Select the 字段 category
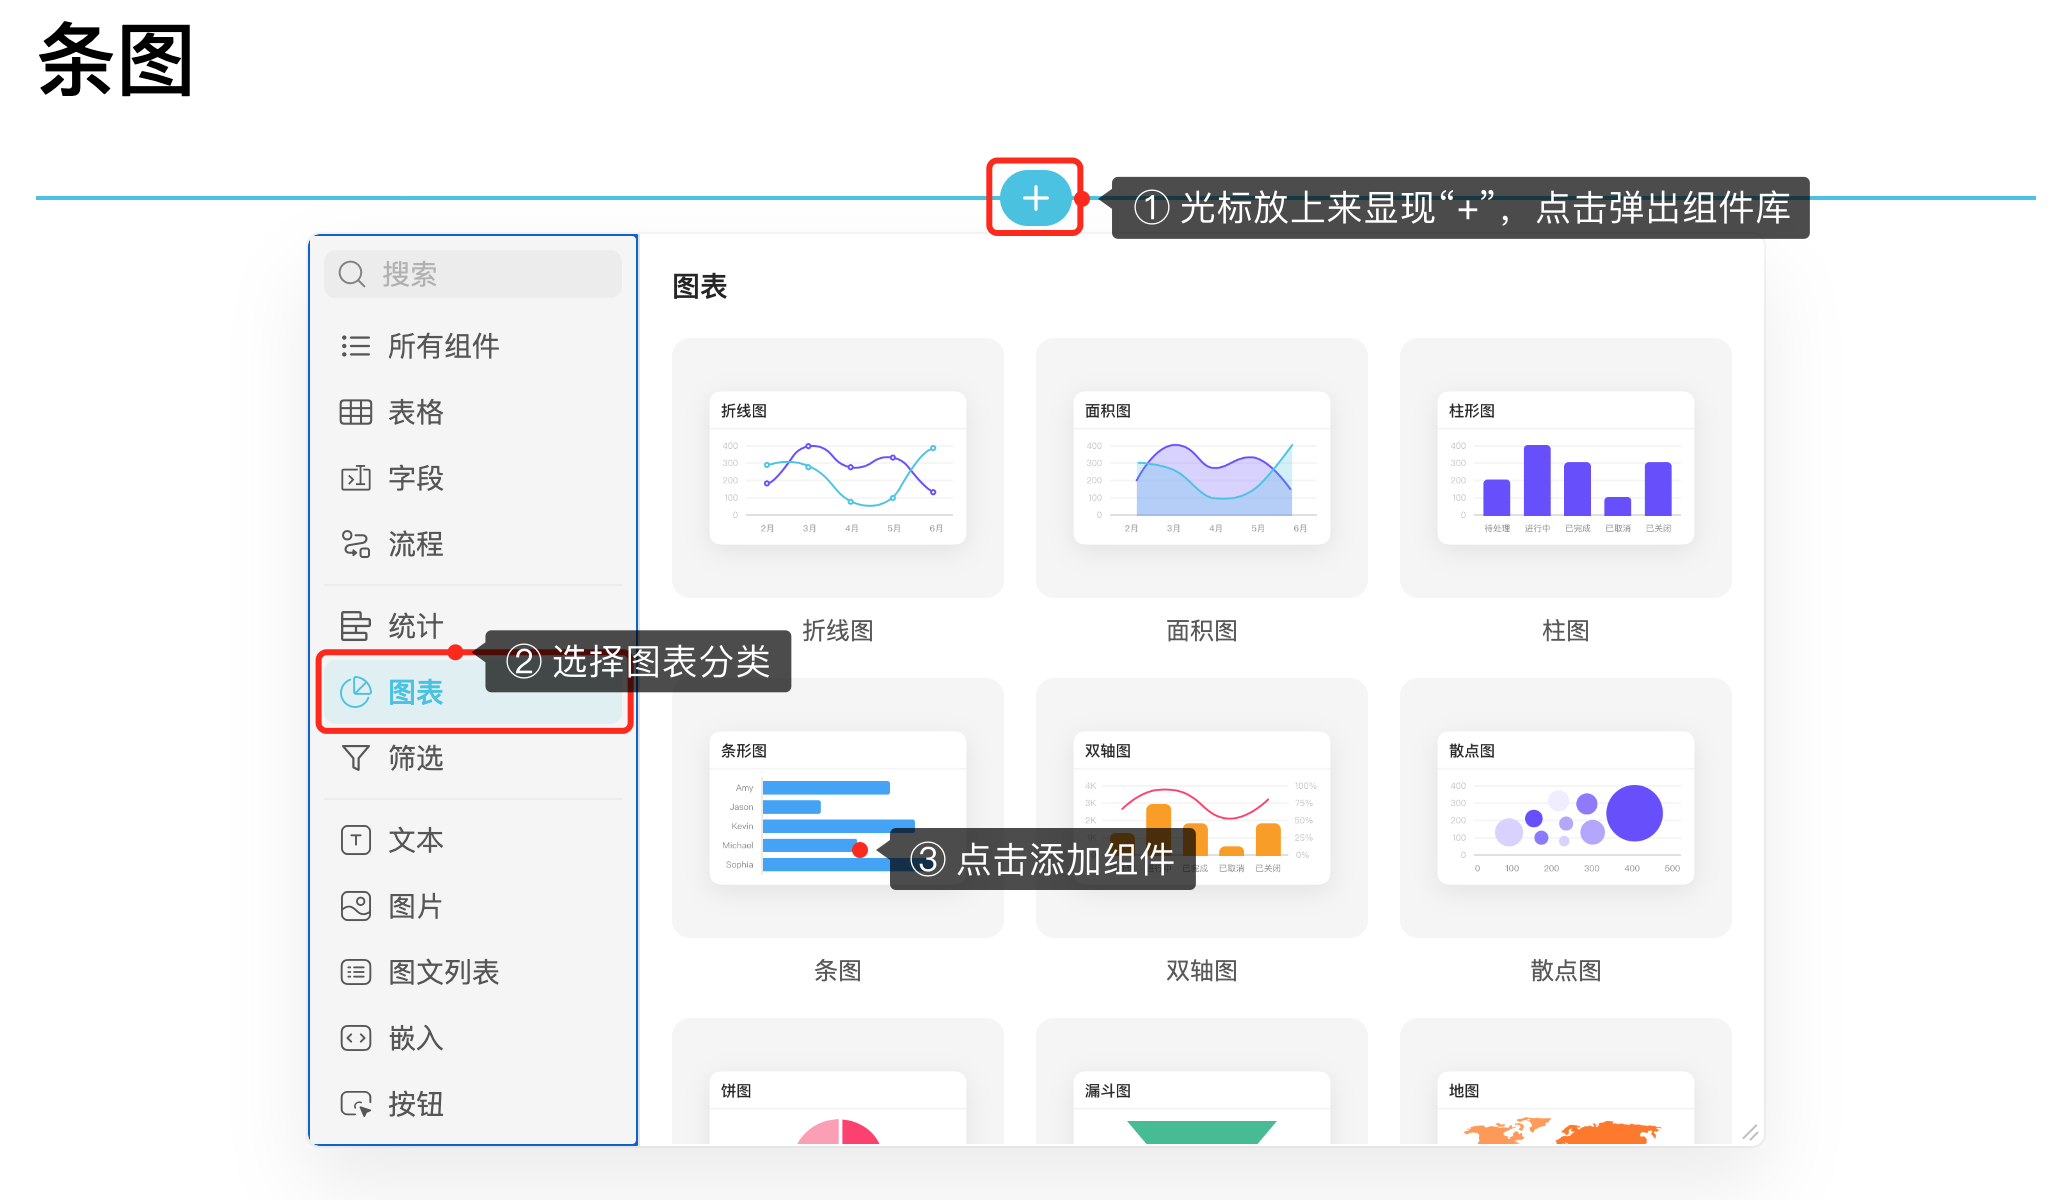The width and height of the screenshot is (2070, 1200). click(x=473, y=478)
